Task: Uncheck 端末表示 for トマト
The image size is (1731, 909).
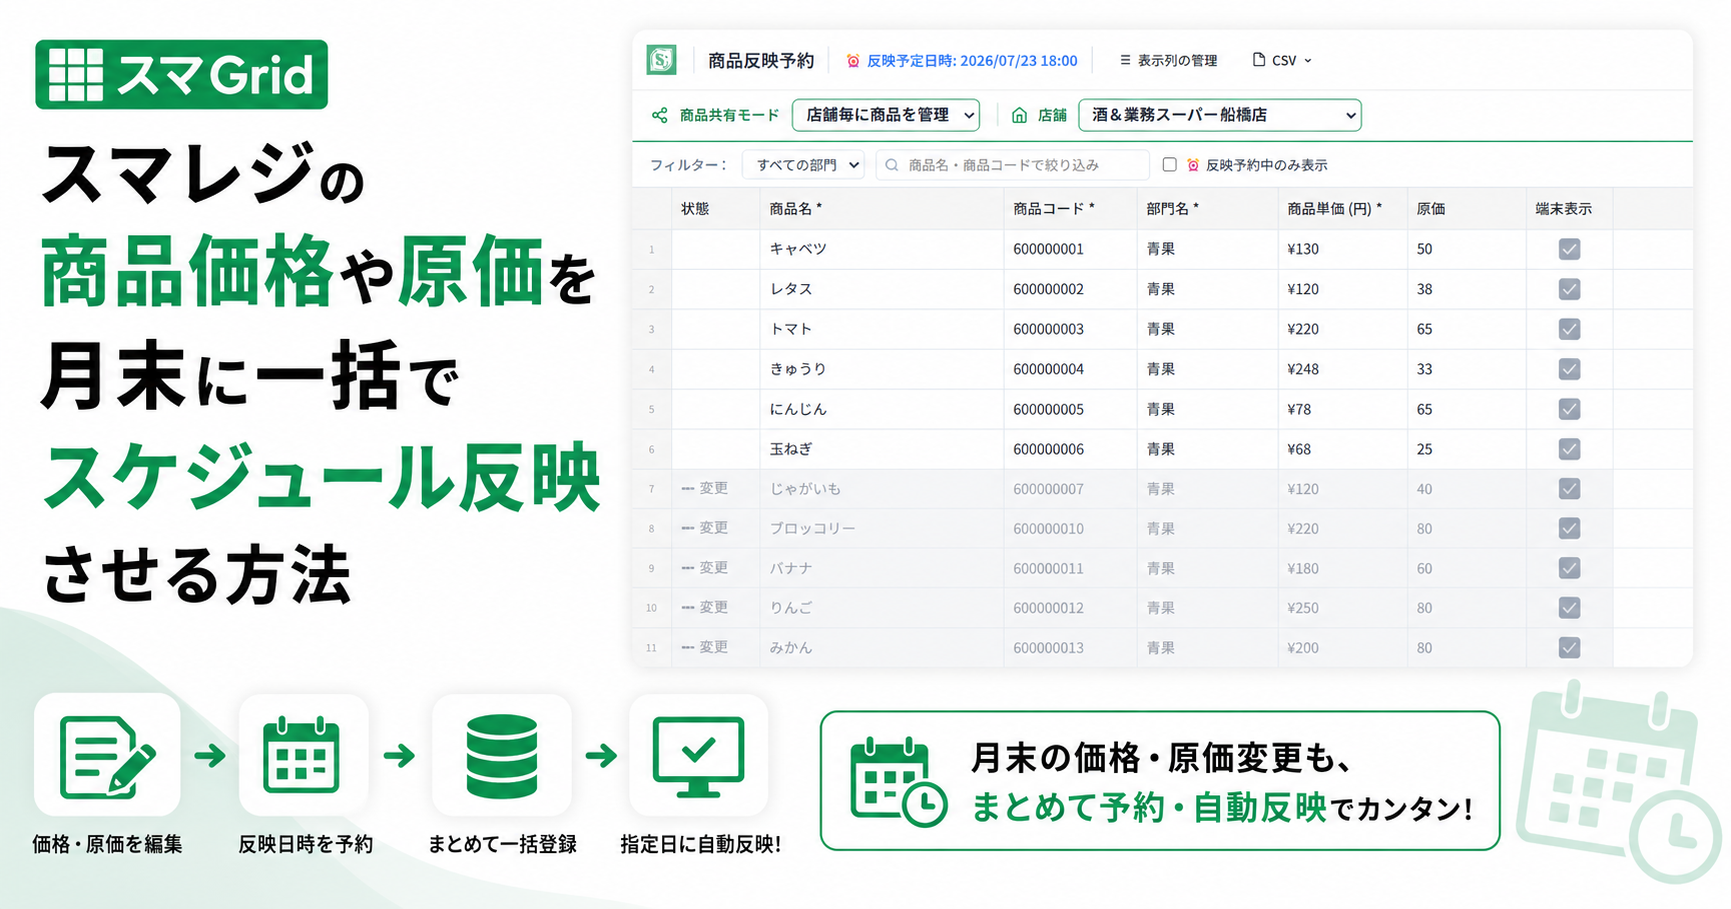Action: point(1569,329)
